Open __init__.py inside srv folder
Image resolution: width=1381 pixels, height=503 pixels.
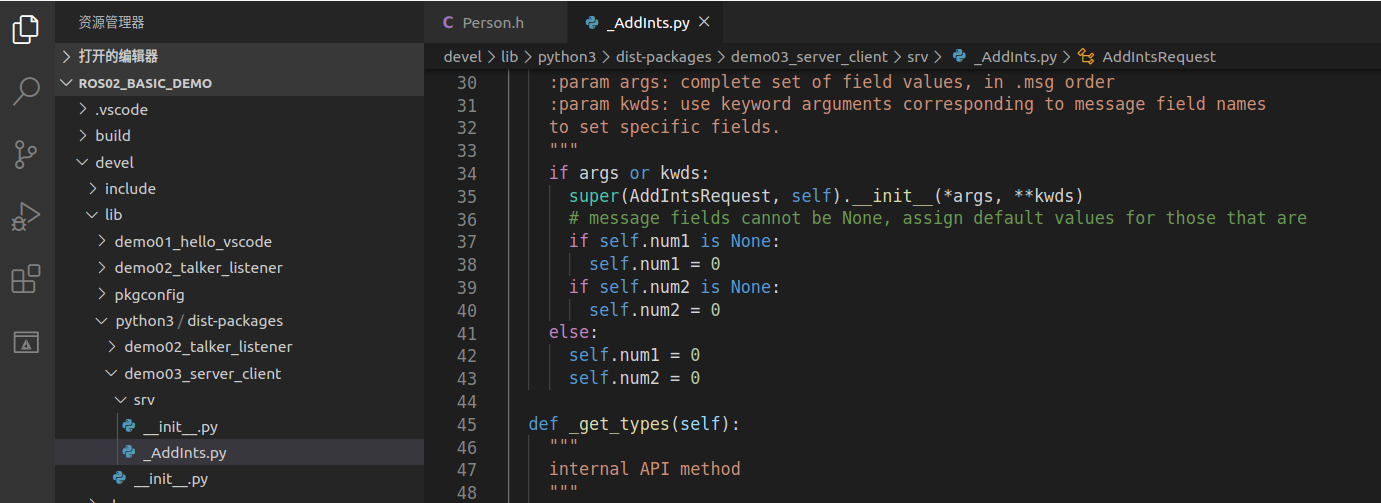point(180,426)
